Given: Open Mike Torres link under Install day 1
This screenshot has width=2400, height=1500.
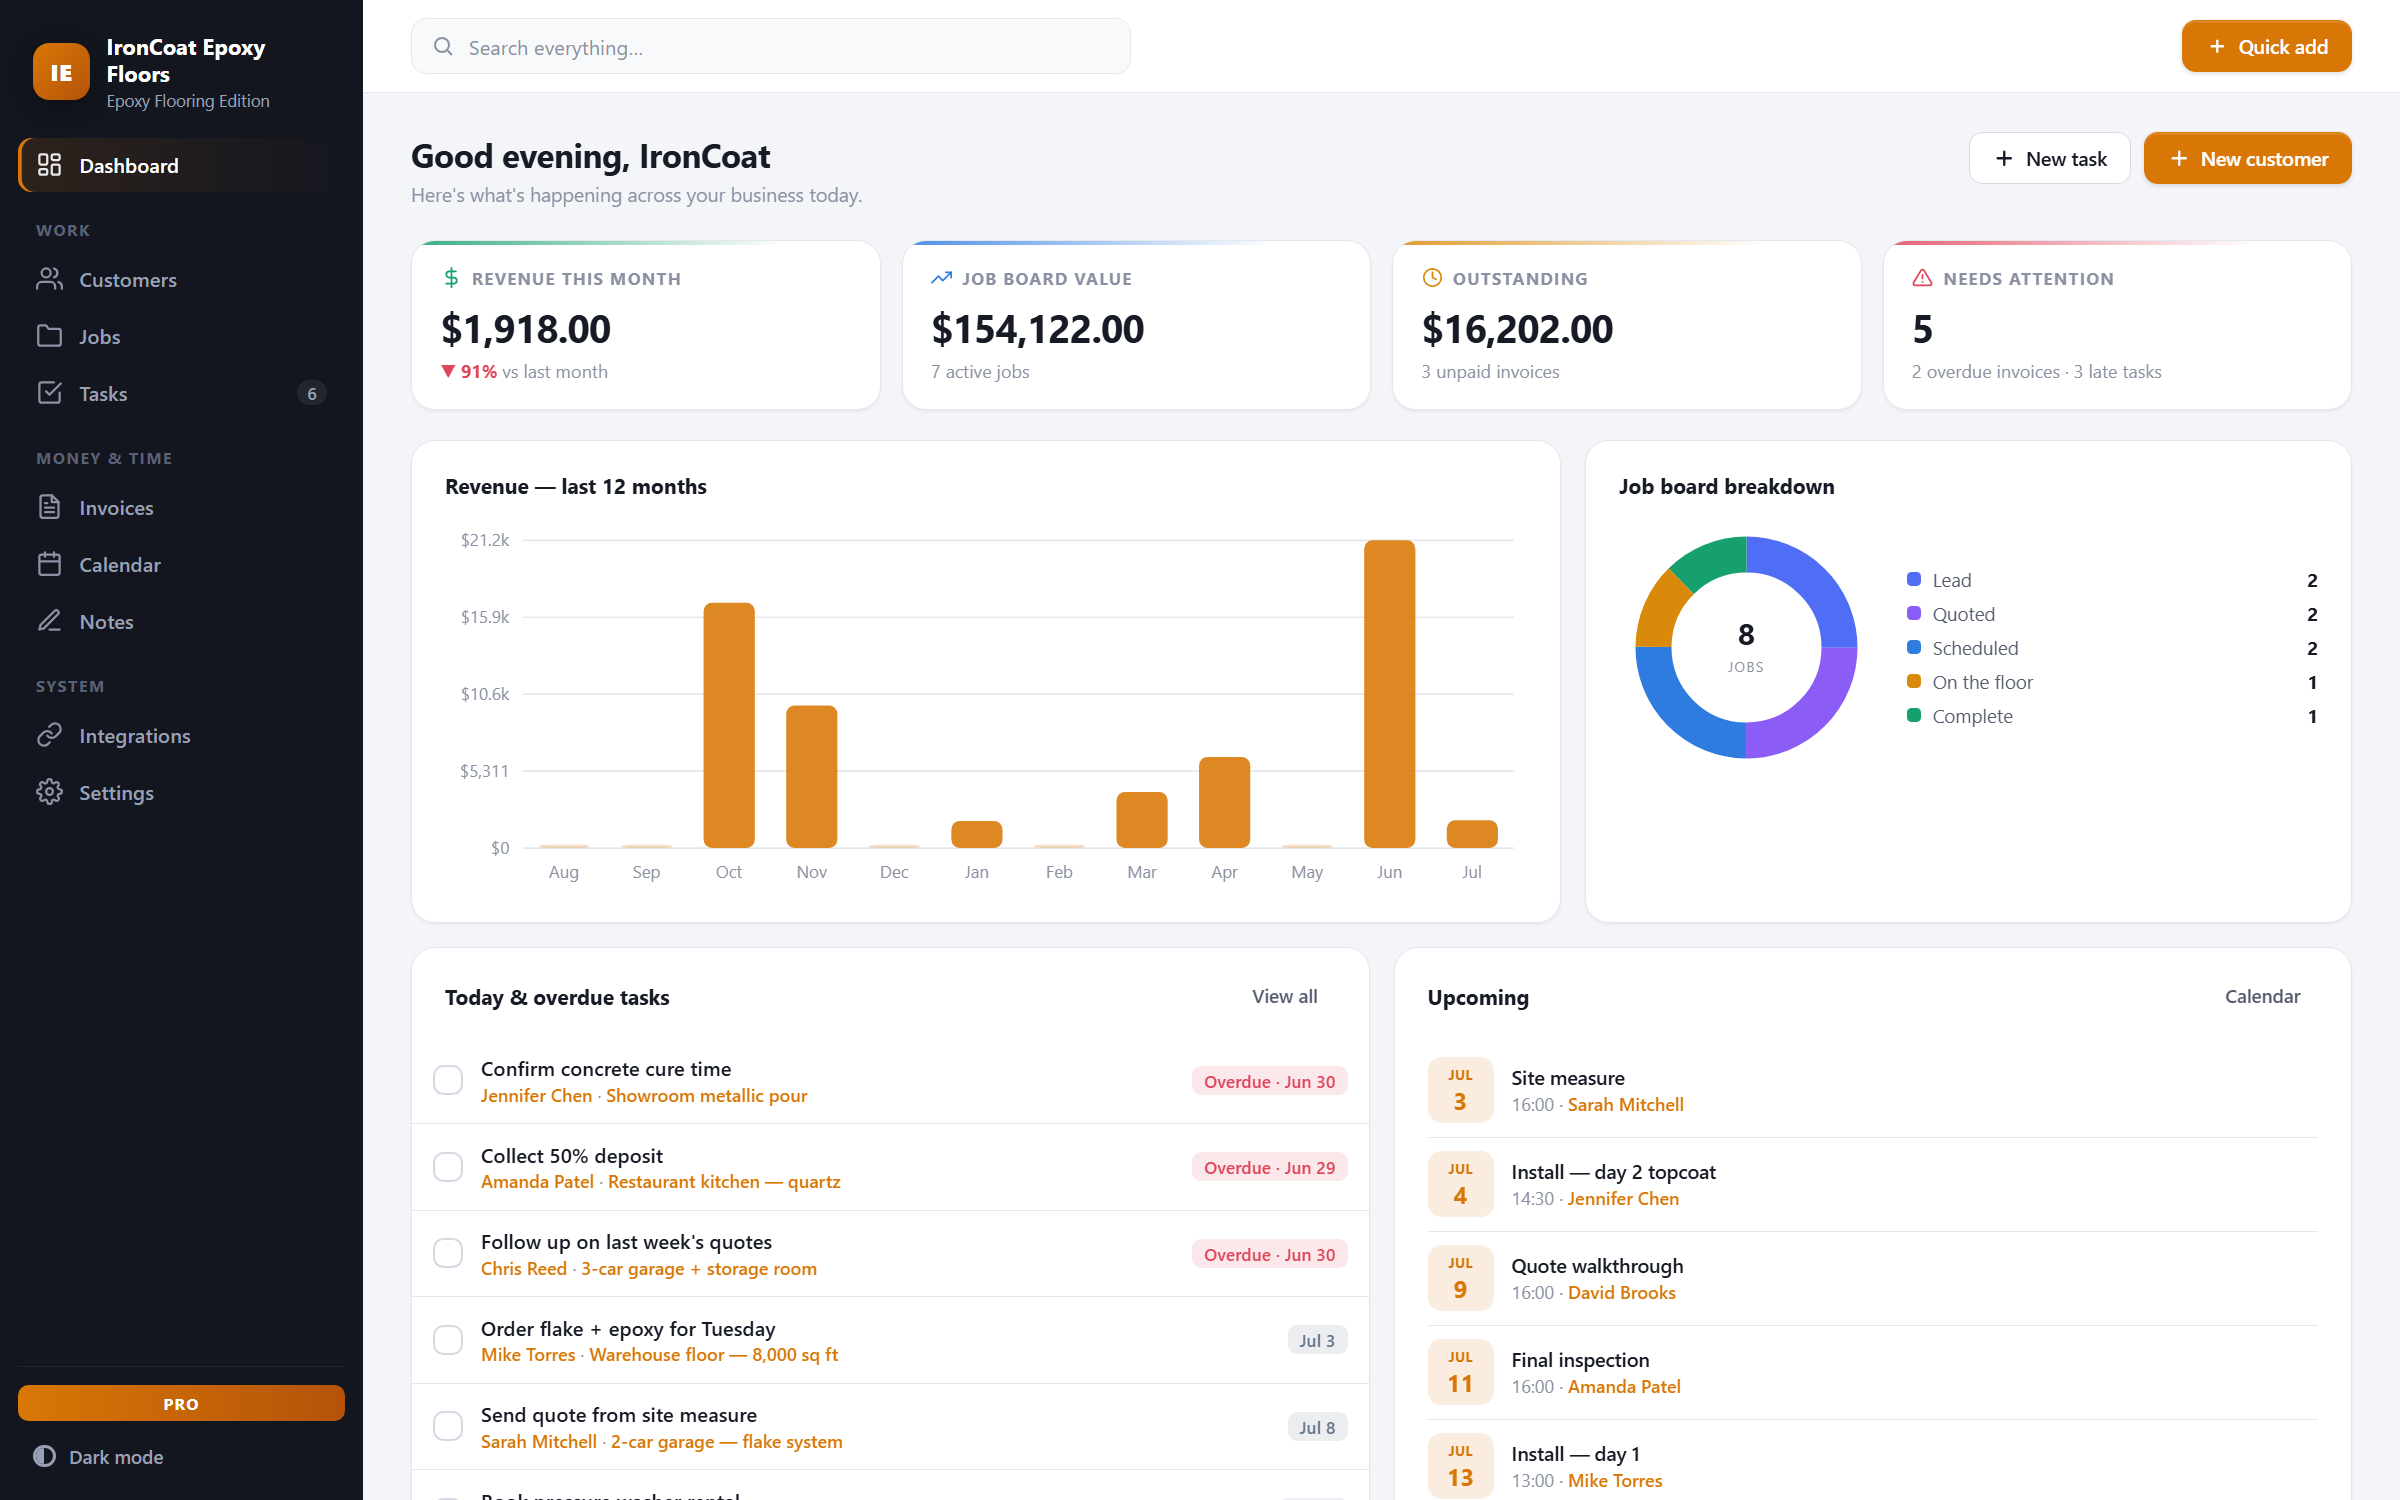Looking at the screenshot, I should [x=1615, y=1480].
